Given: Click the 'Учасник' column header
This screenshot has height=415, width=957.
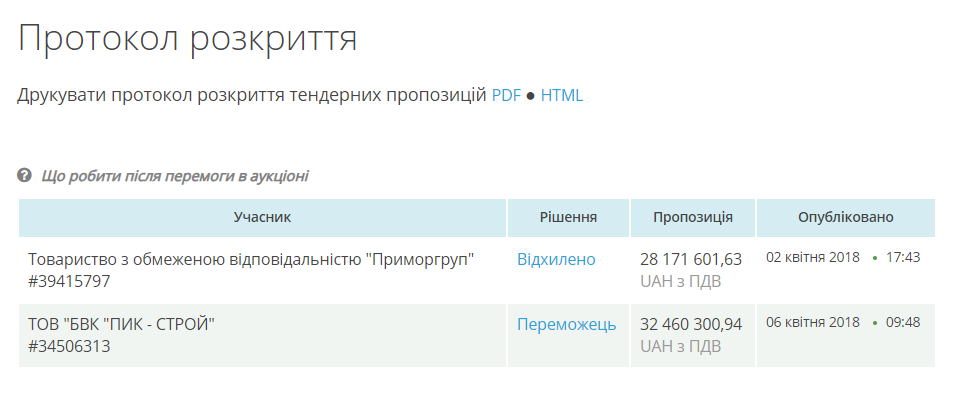Looking at the screenshot, I should [x=262, y=217].
